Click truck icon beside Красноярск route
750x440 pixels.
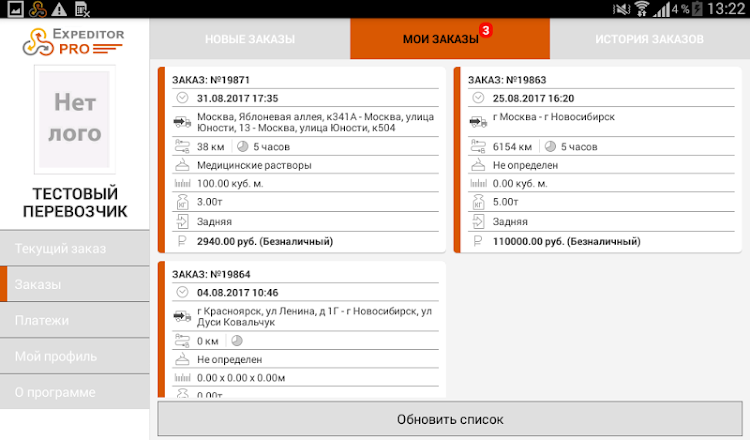click(182, 316)
